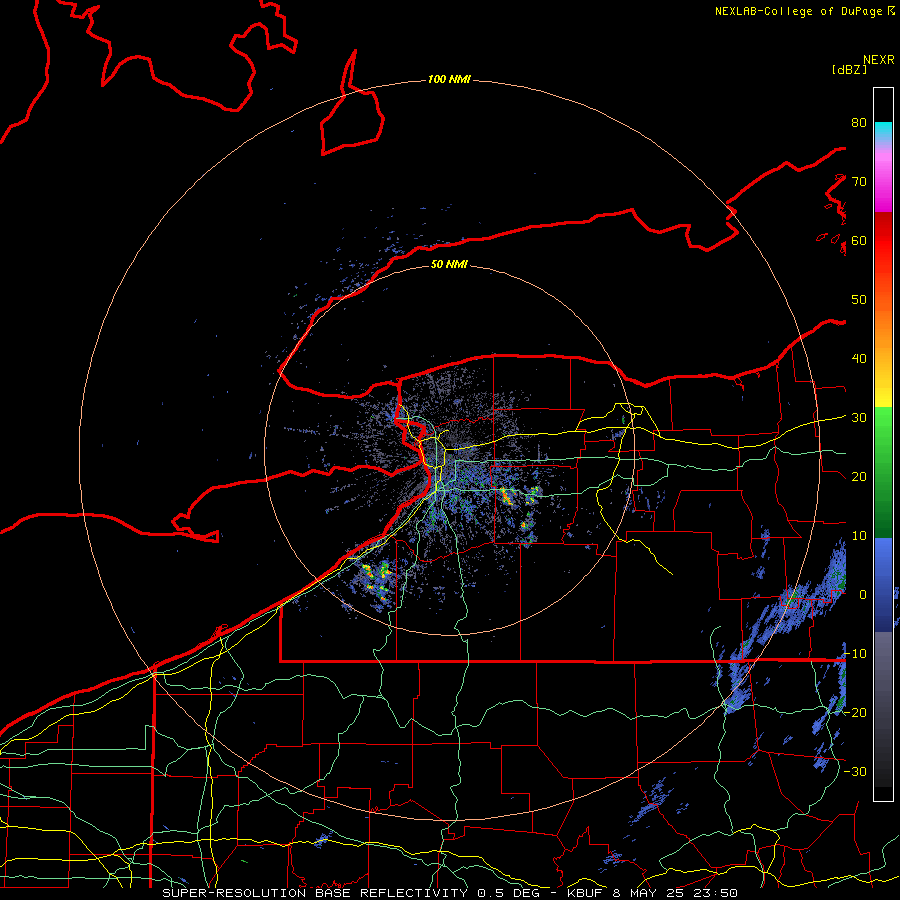The width and height of the screenshot is (900, 900).
Task: Click the 30 dBZ scale value
Action: 859,417
